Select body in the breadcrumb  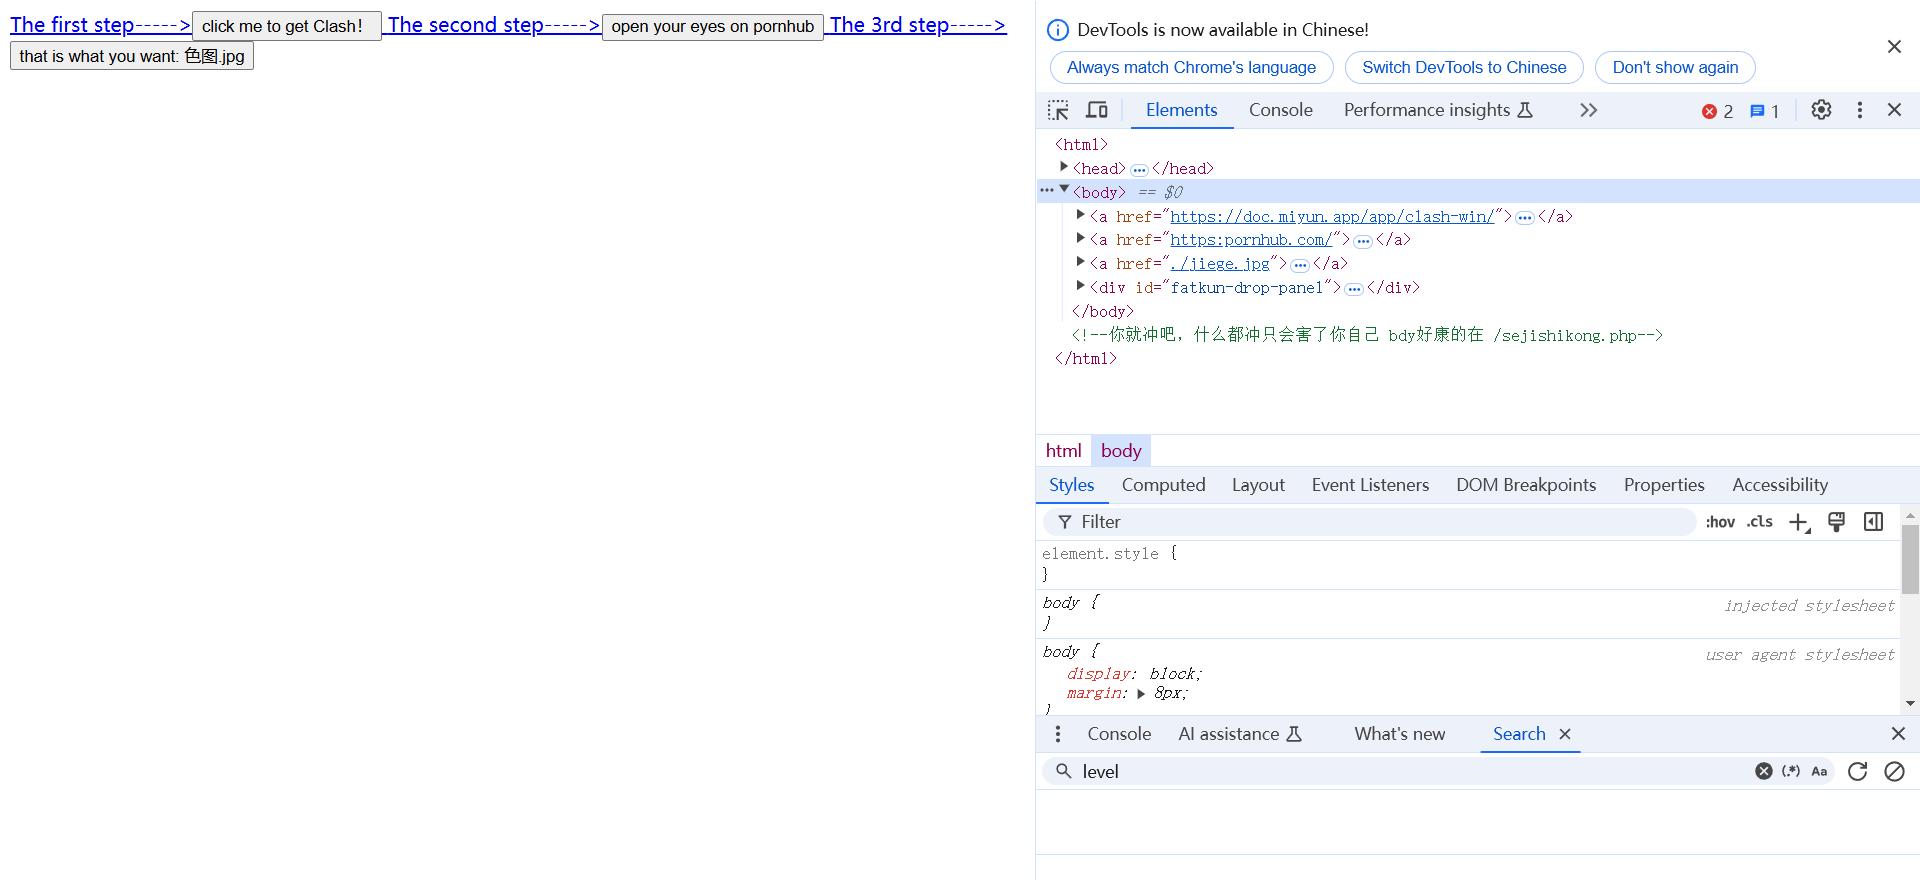[1121, 451]
